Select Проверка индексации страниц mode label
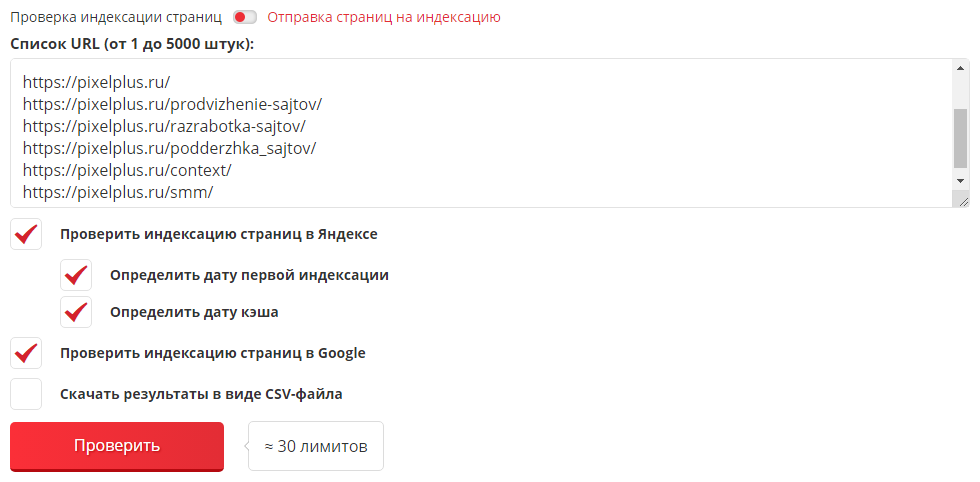Image resolution: width=980 pixels, height=482 pixels. tap(116, 17)
